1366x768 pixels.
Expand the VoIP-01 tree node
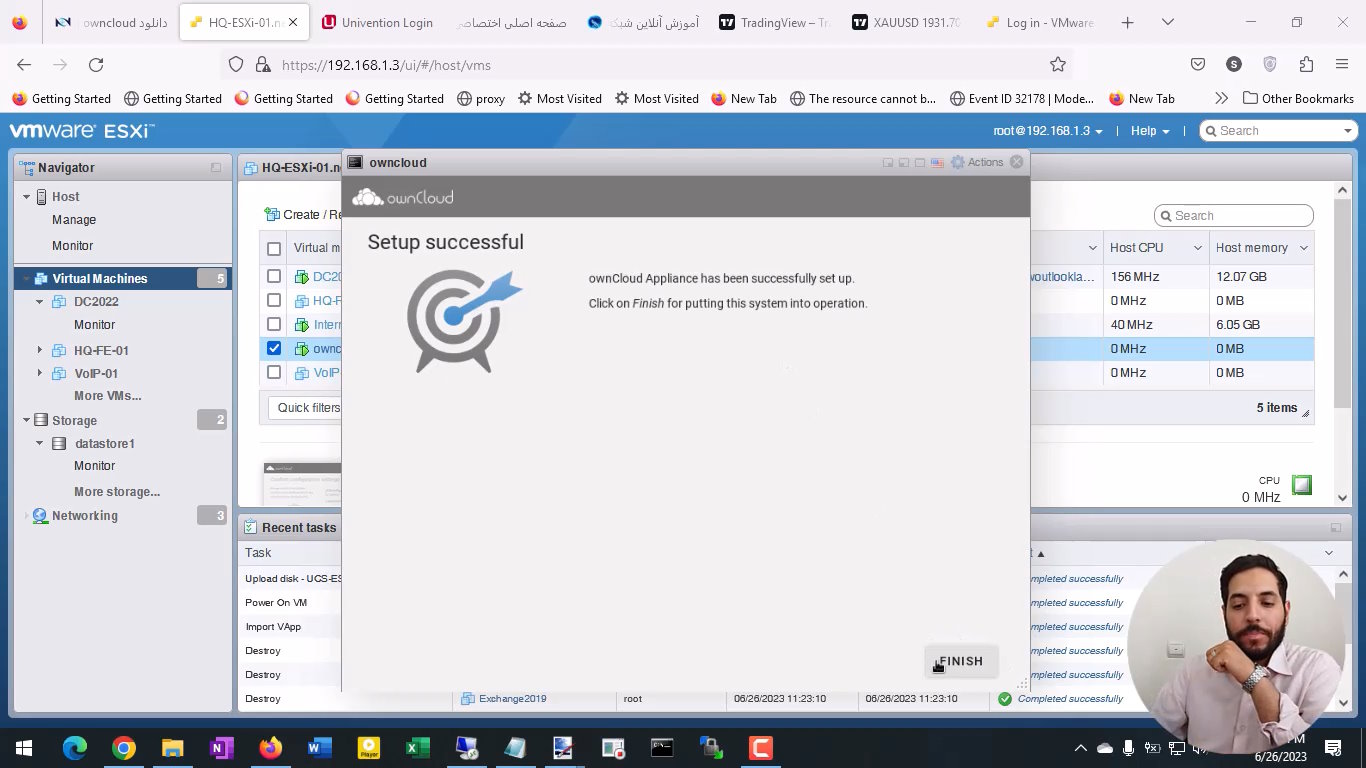pos(40,373)
